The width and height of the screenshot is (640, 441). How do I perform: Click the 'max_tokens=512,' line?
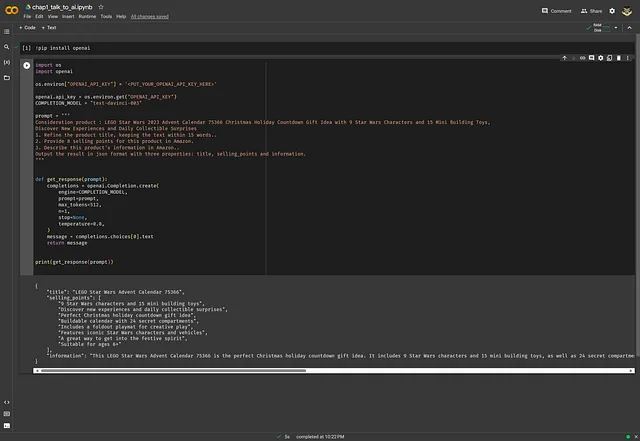(x=80, y=205)
